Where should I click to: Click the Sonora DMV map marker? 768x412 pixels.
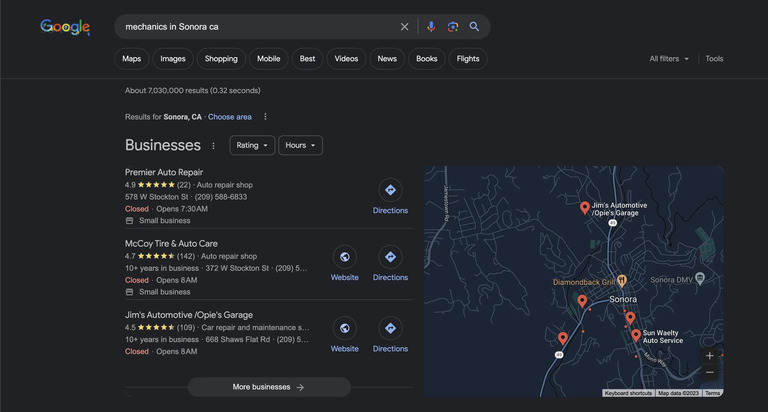click(x=700, y=278)
